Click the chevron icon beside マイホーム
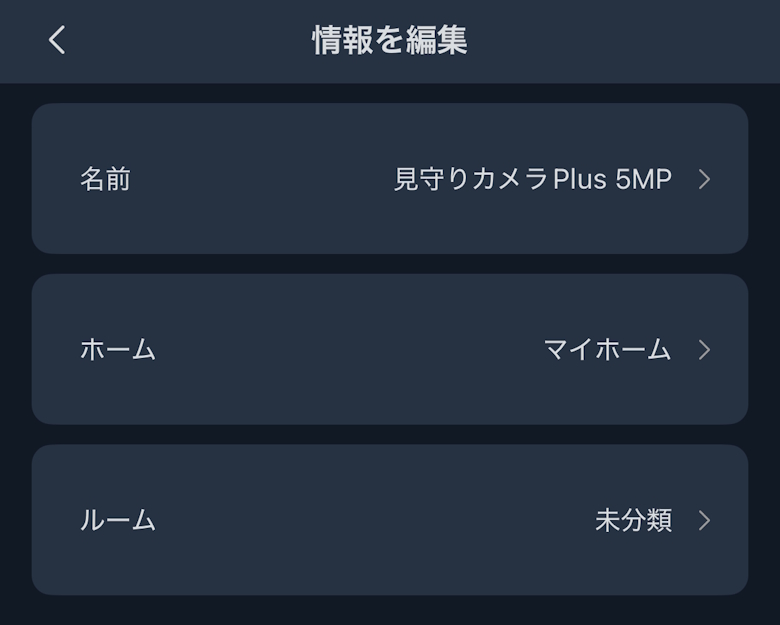 click(704, 349)
